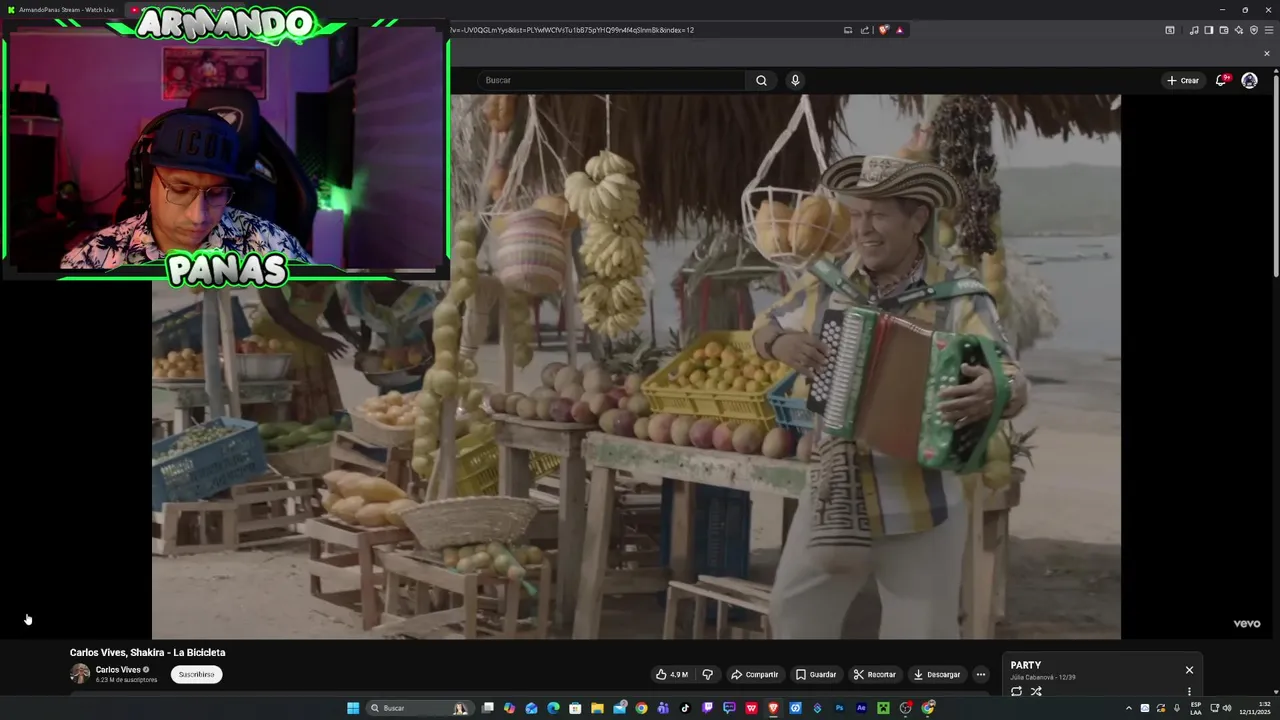Open Brave browser taskbar icon
The image size is (1280, 720).
pyautogui.click(x=774, y=708)
